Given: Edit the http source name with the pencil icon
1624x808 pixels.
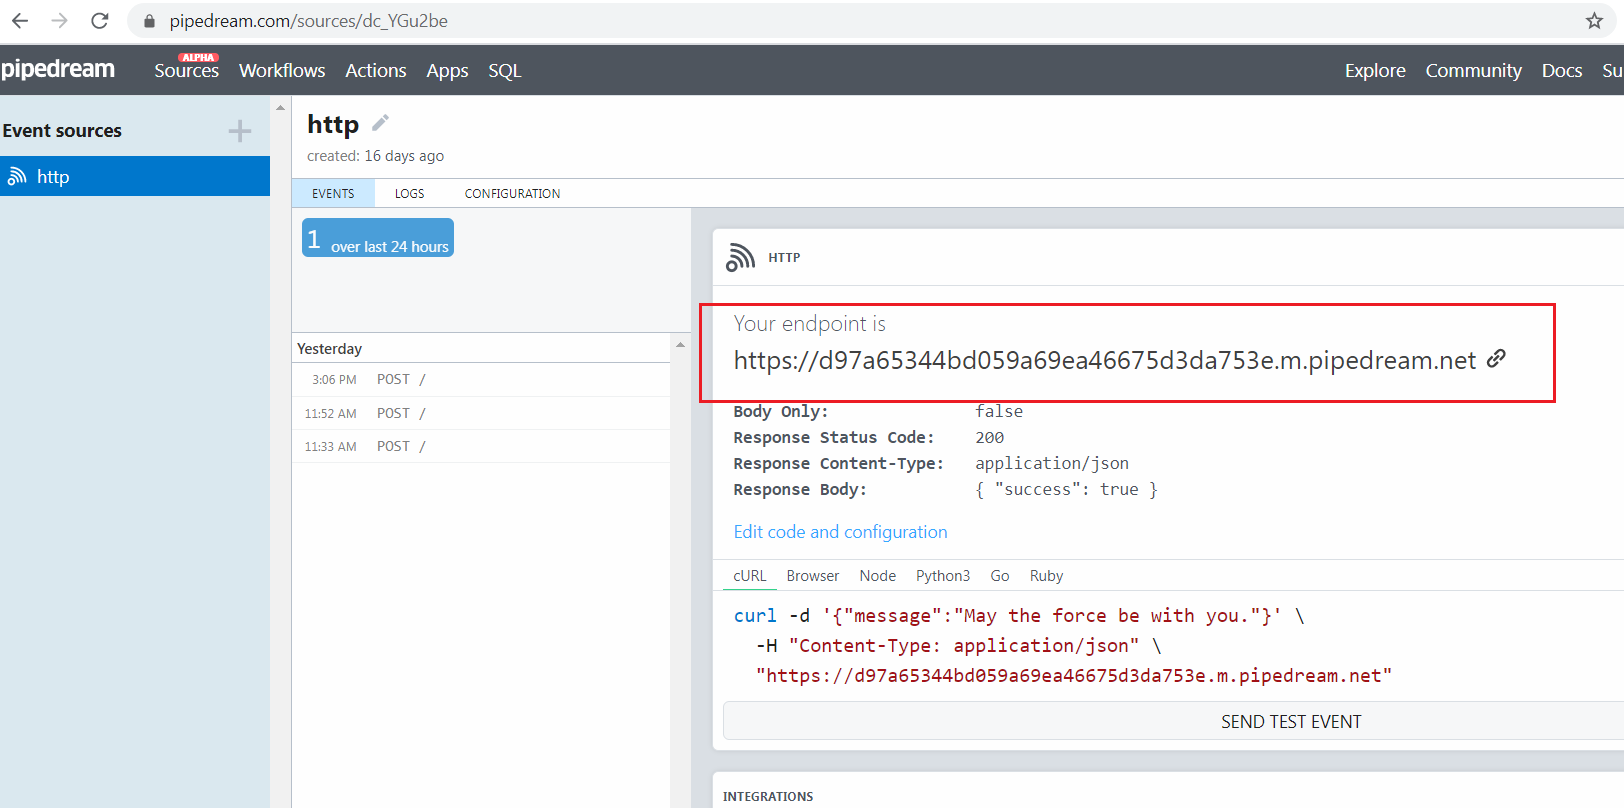Looking at the screenshot, I should pyautogui.click(x=380, y=123).
